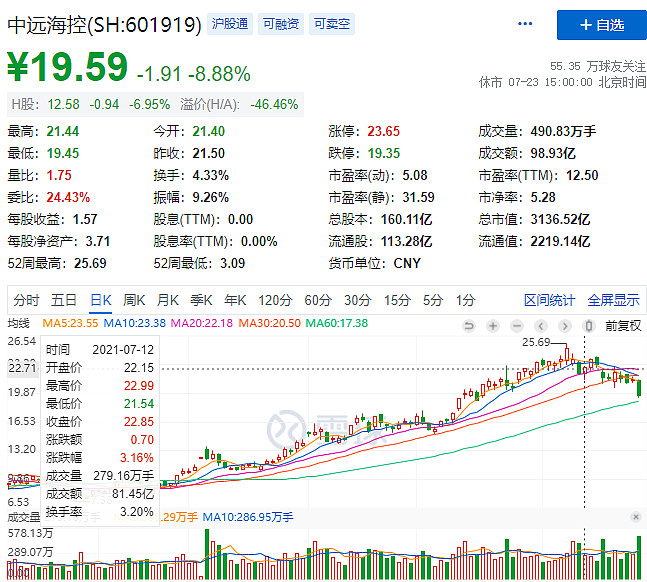The image size is (647, 582).
Task: Select the 月K monthly chart tab
Action: (168, 300)
